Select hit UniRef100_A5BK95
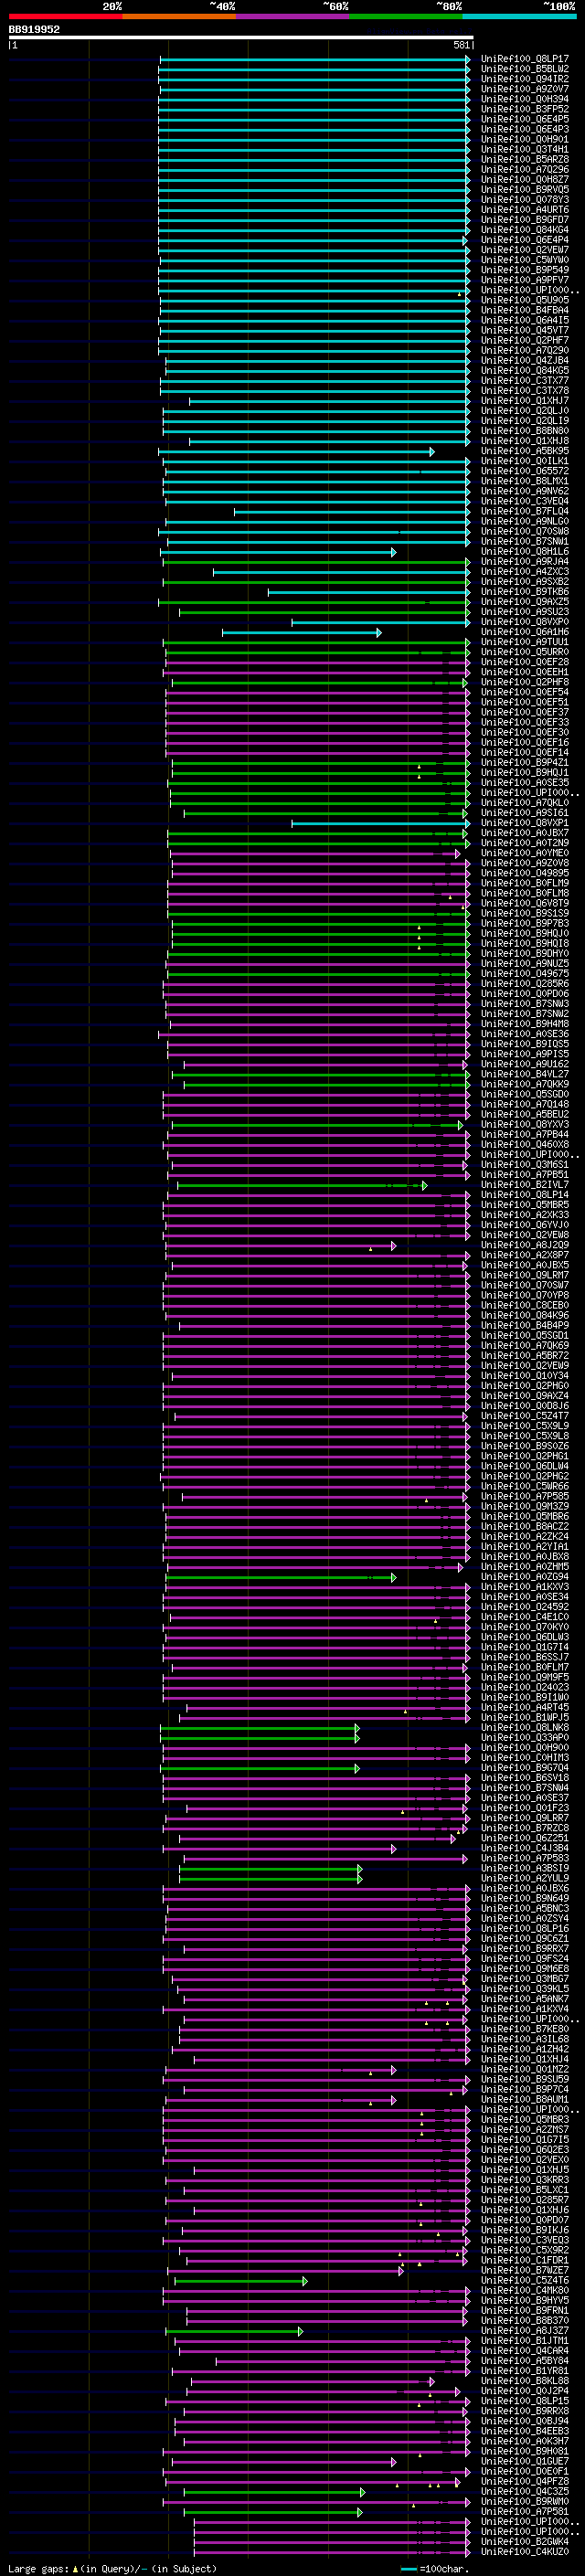 [524, 451]
